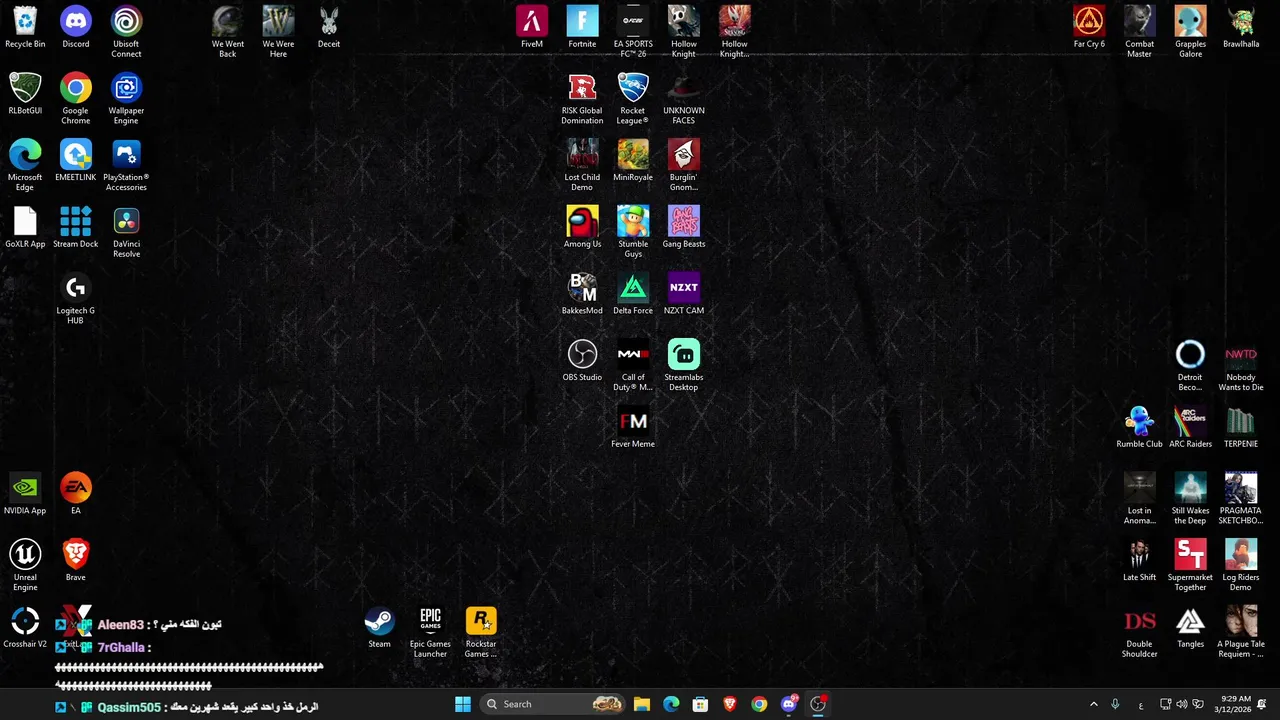
Task: Open Nobody Wants to Die icon
Action: (x=1241, y=366)
